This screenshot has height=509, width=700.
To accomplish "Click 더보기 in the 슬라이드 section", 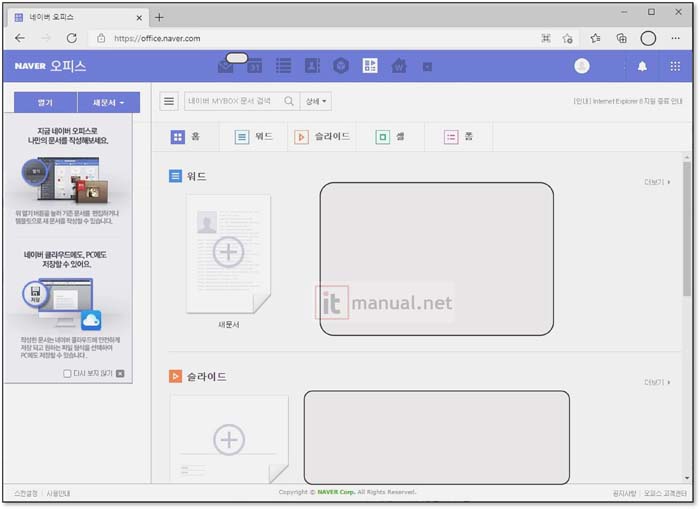I will pyautogui.click(x=657, y=382).
